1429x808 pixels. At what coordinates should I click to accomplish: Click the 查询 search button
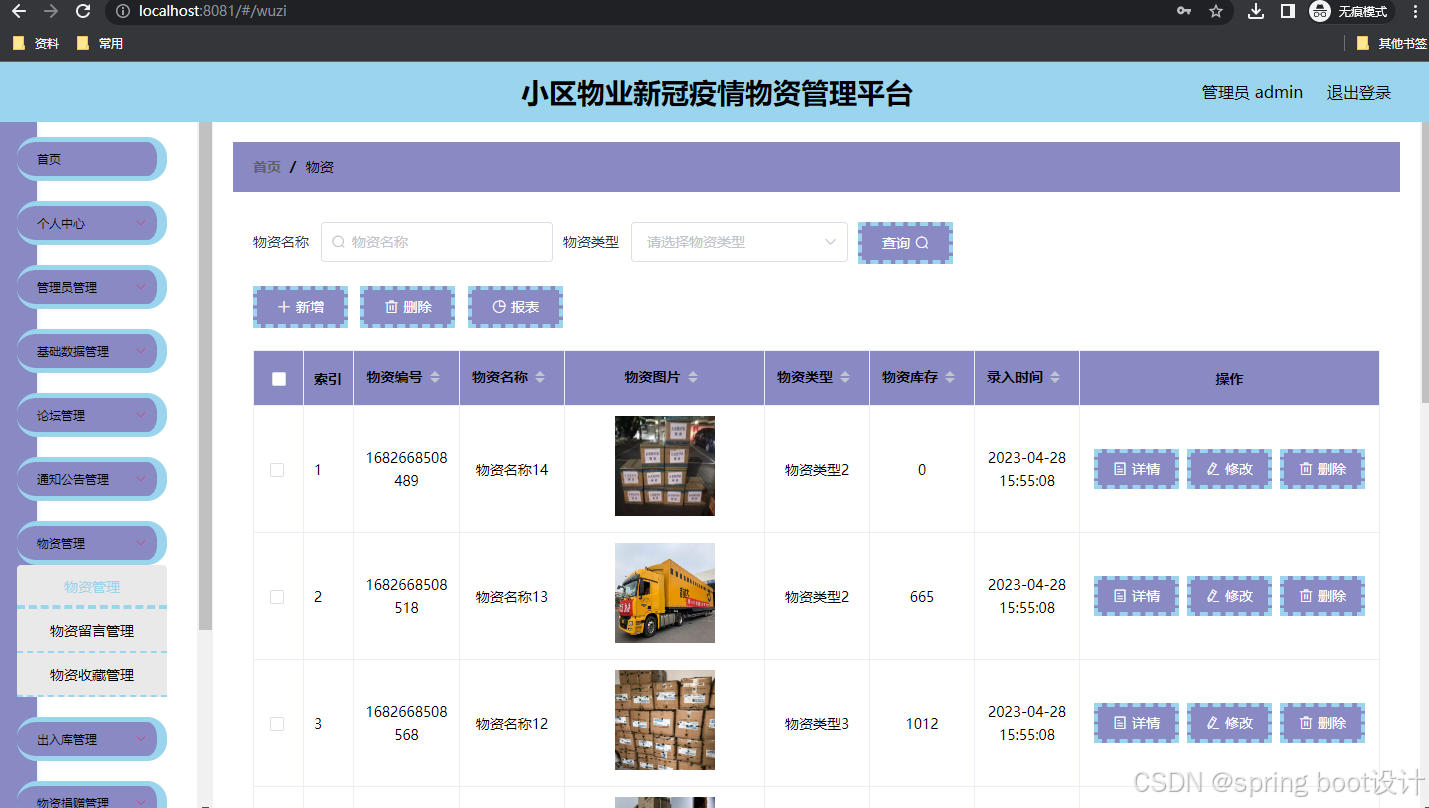[905, 243]
